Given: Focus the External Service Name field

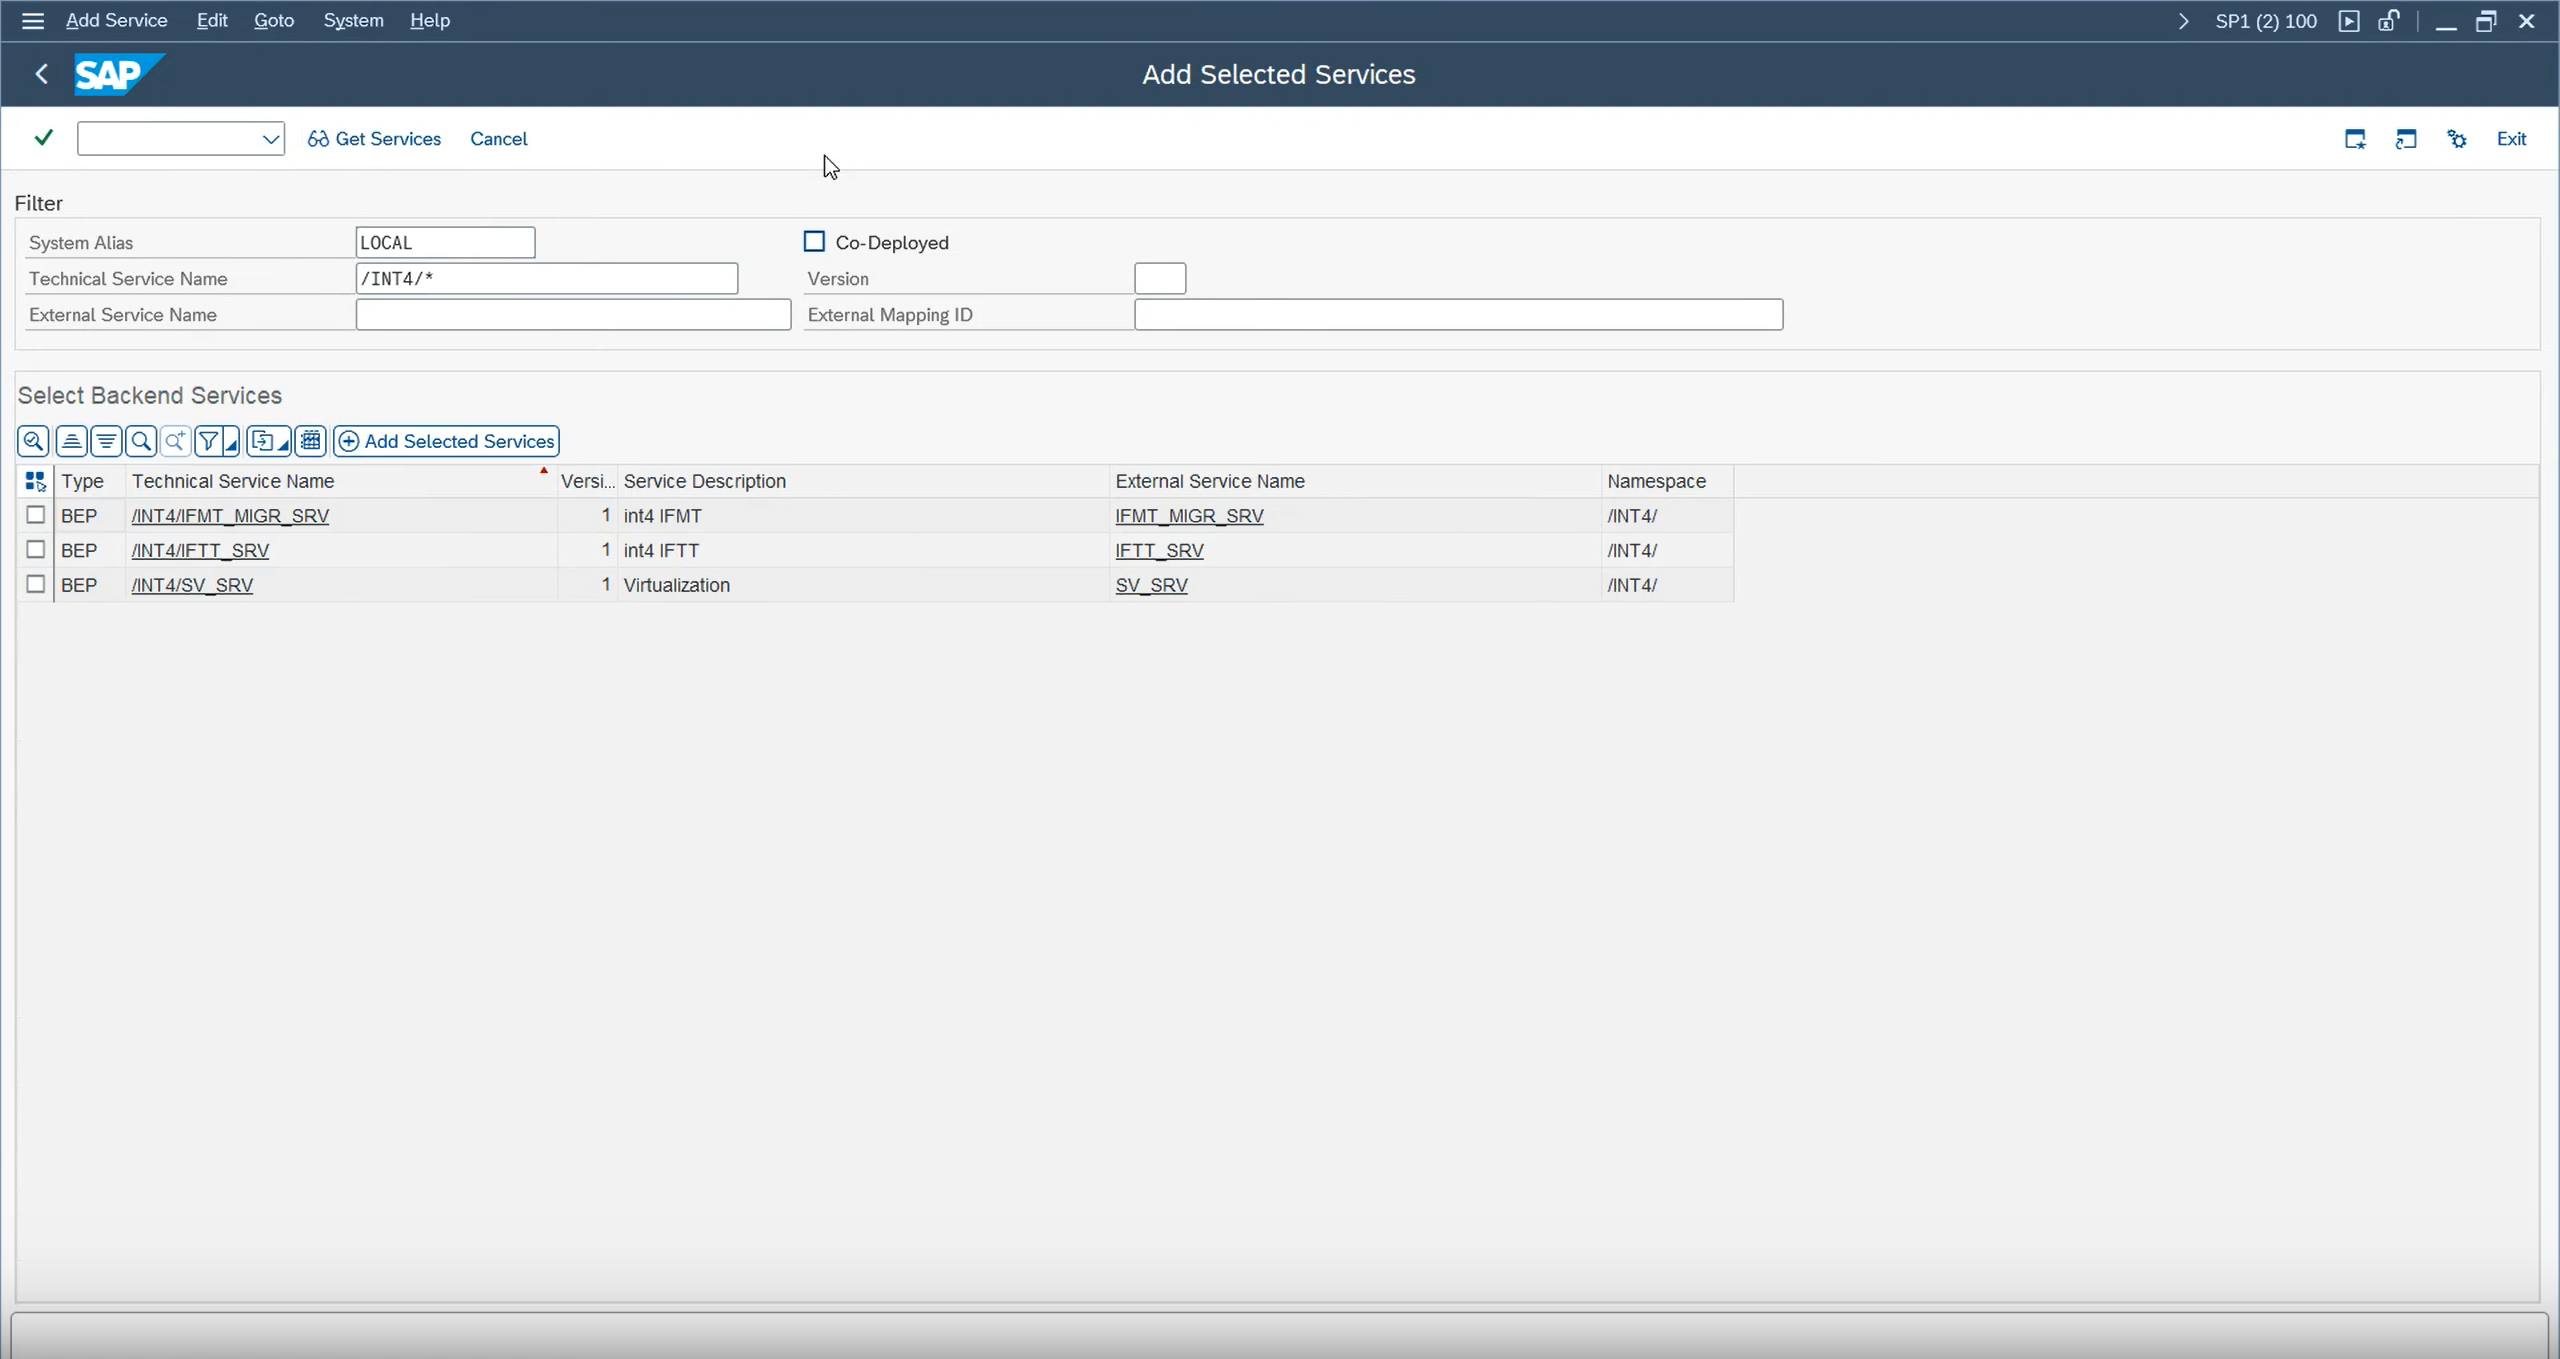Looking at the screenshot, I should [x=573, y=315].
